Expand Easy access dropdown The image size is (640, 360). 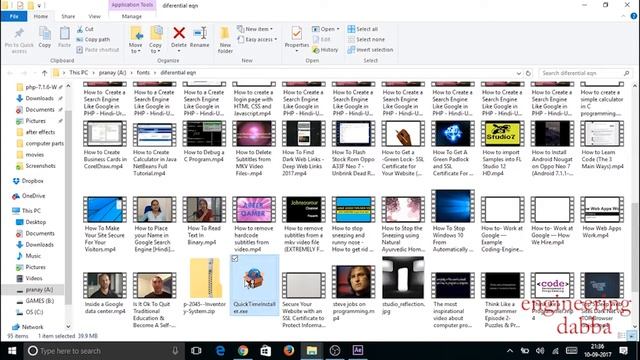pyautogui.click(x=257, y=40)
